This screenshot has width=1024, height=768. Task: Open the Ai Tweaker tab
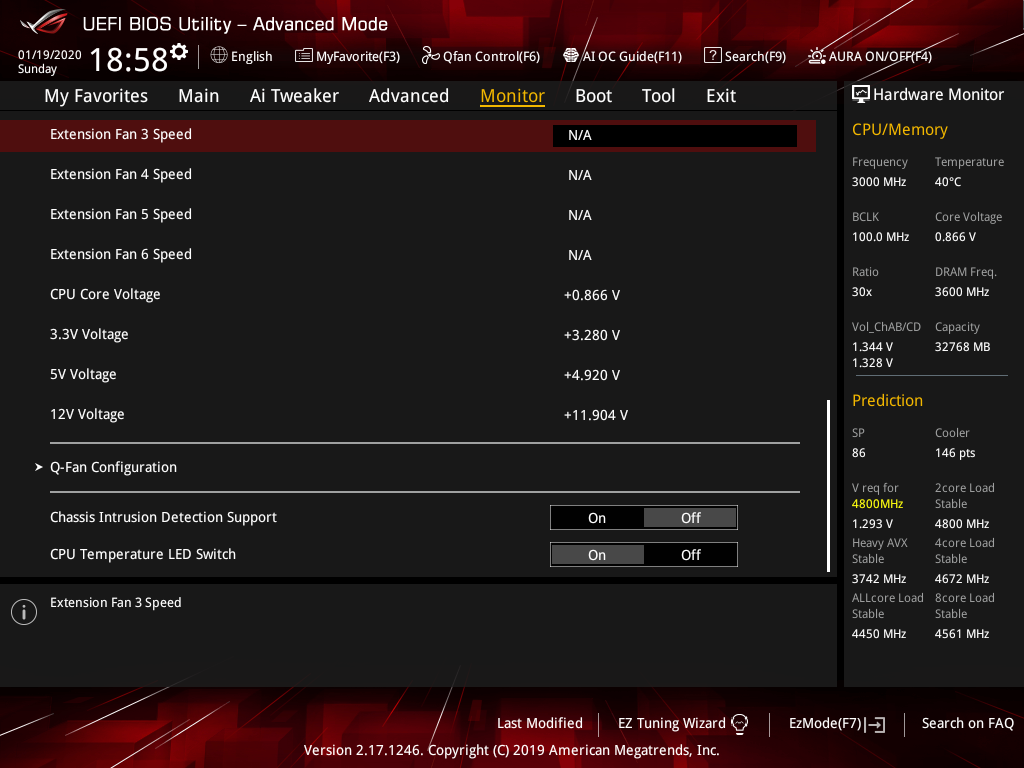coord(294,96)
